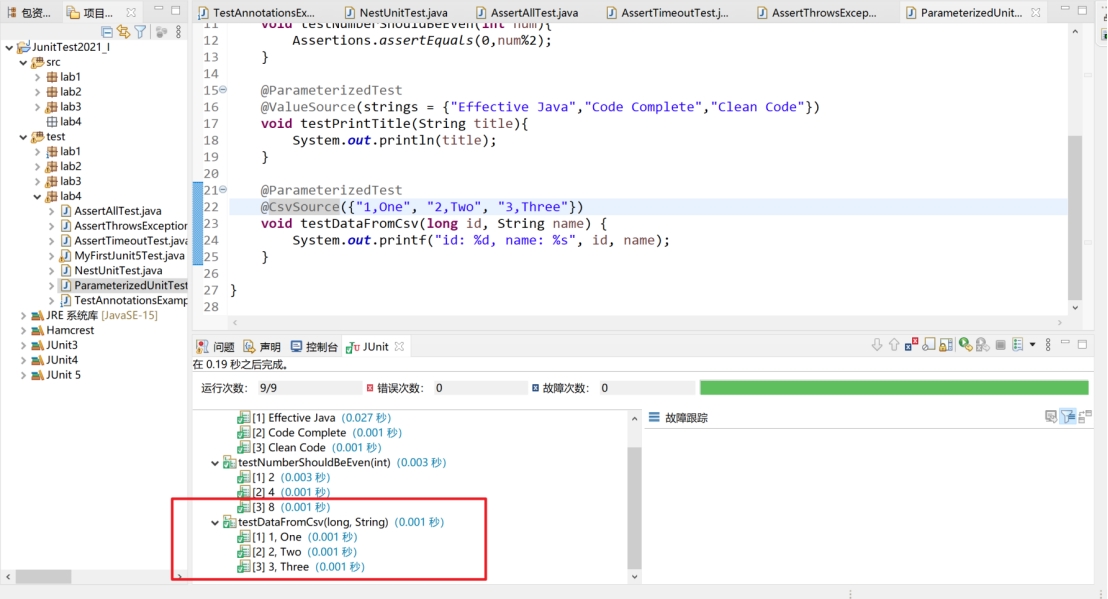
Task: Expand the JUnit3 library node
Action: pyautogui.click(x=22, y=344)
